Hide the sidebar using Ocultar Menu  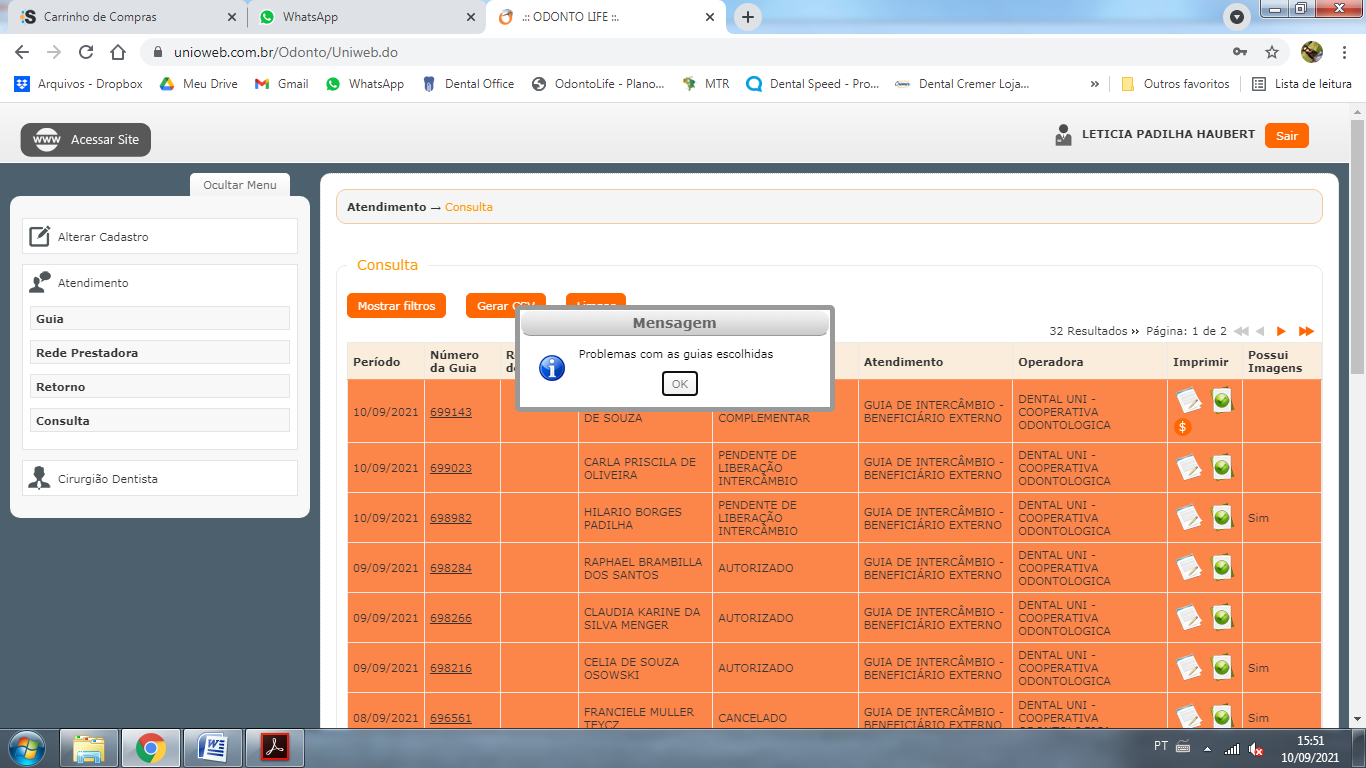tap(240, 185)
